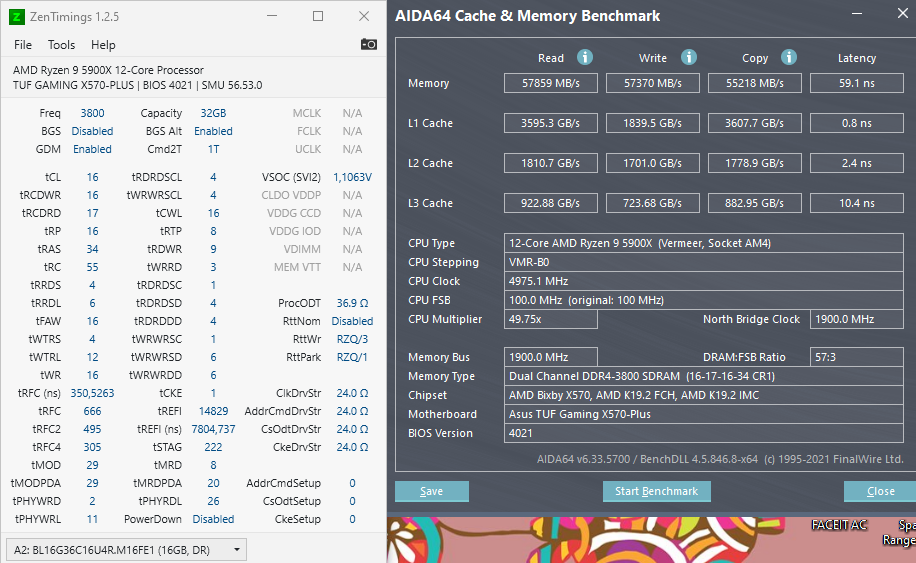916x563 pixels.
Task: Click BIOS Version value 4021
Action: 704,433
